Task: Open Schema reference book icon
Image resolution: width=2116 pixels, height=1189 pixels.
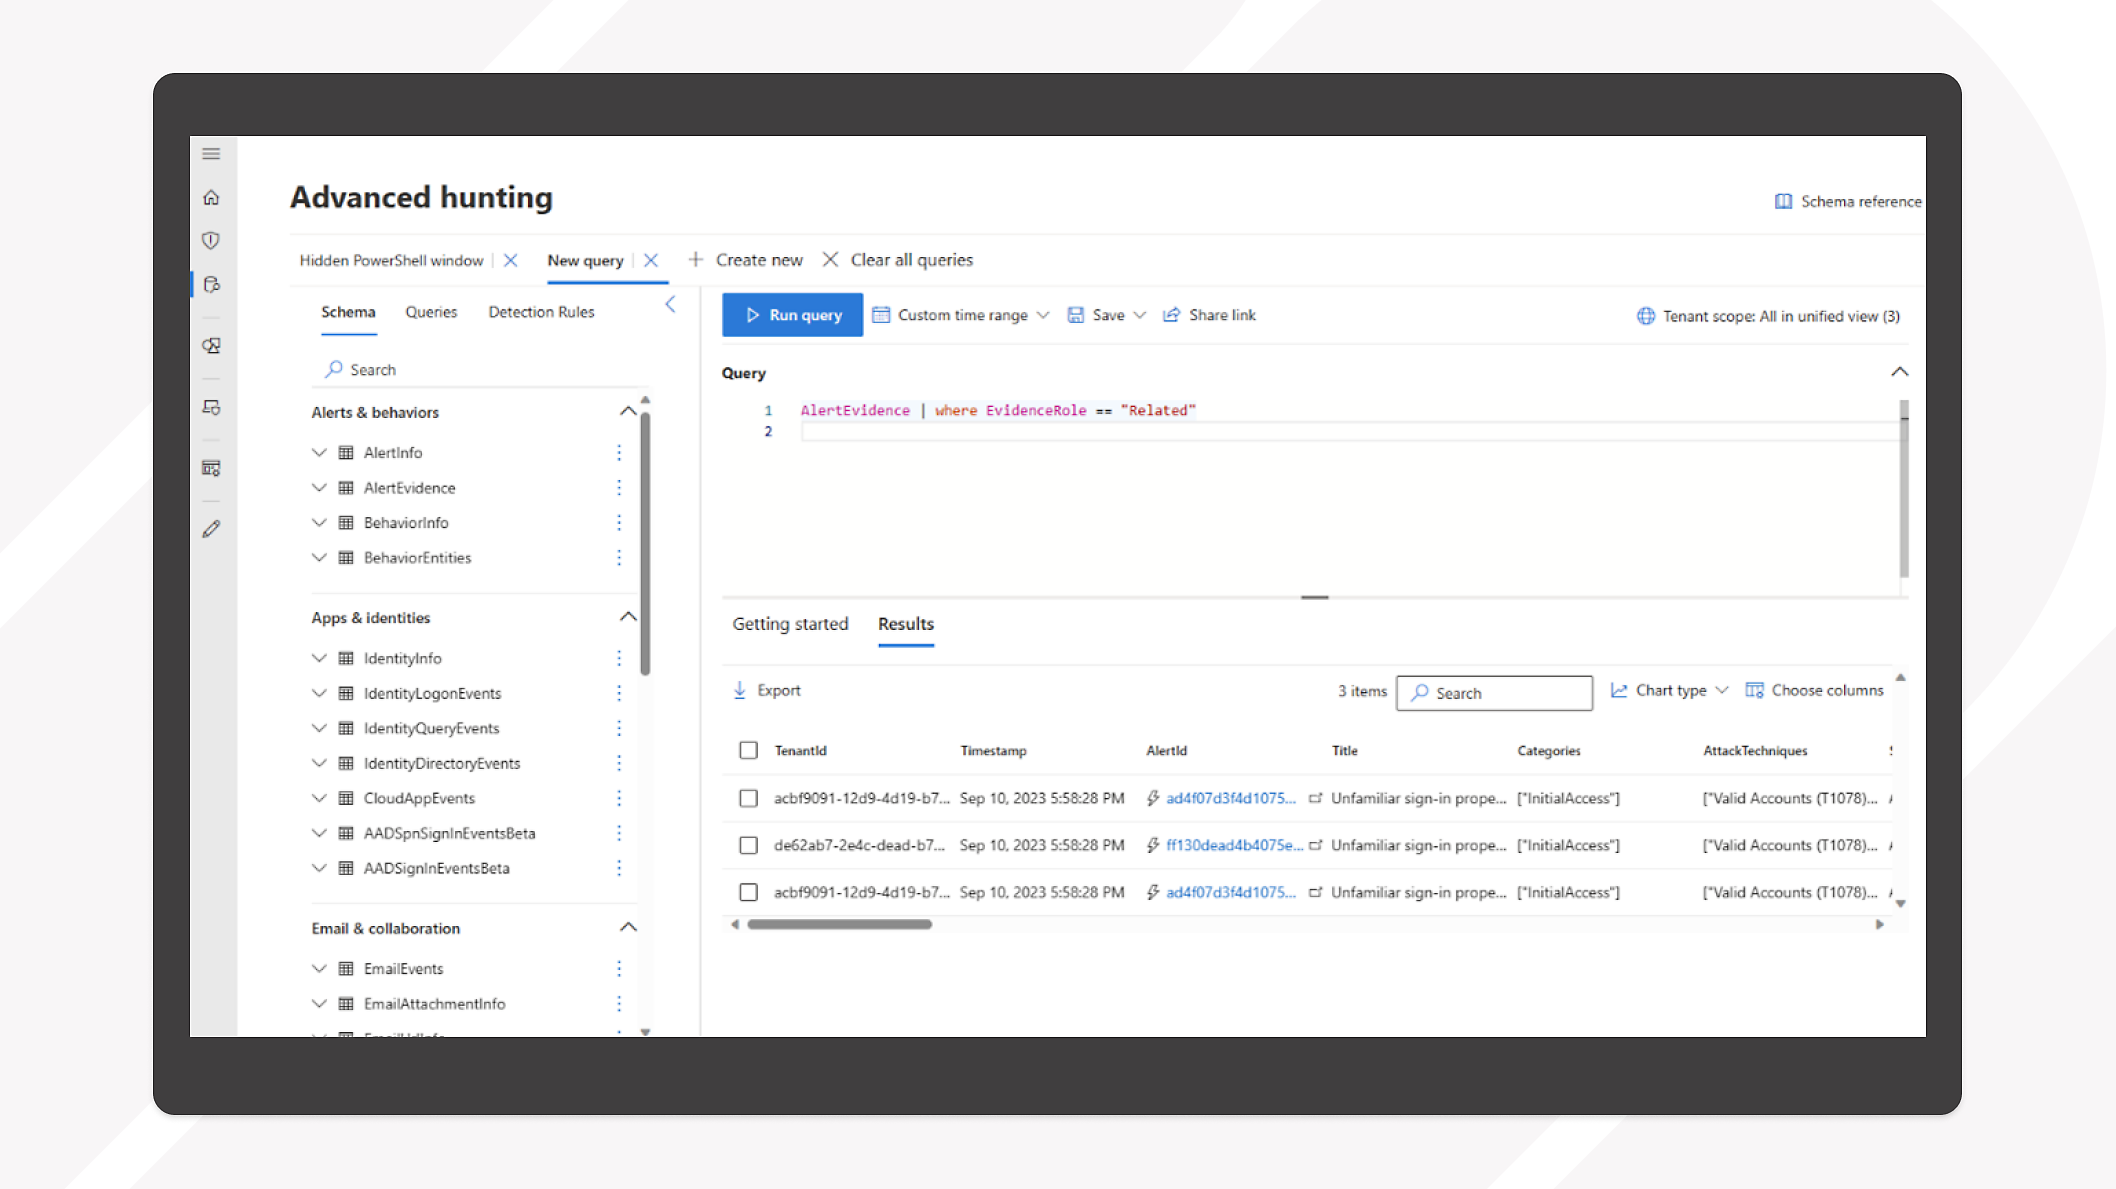Action: click(1783, 202)
